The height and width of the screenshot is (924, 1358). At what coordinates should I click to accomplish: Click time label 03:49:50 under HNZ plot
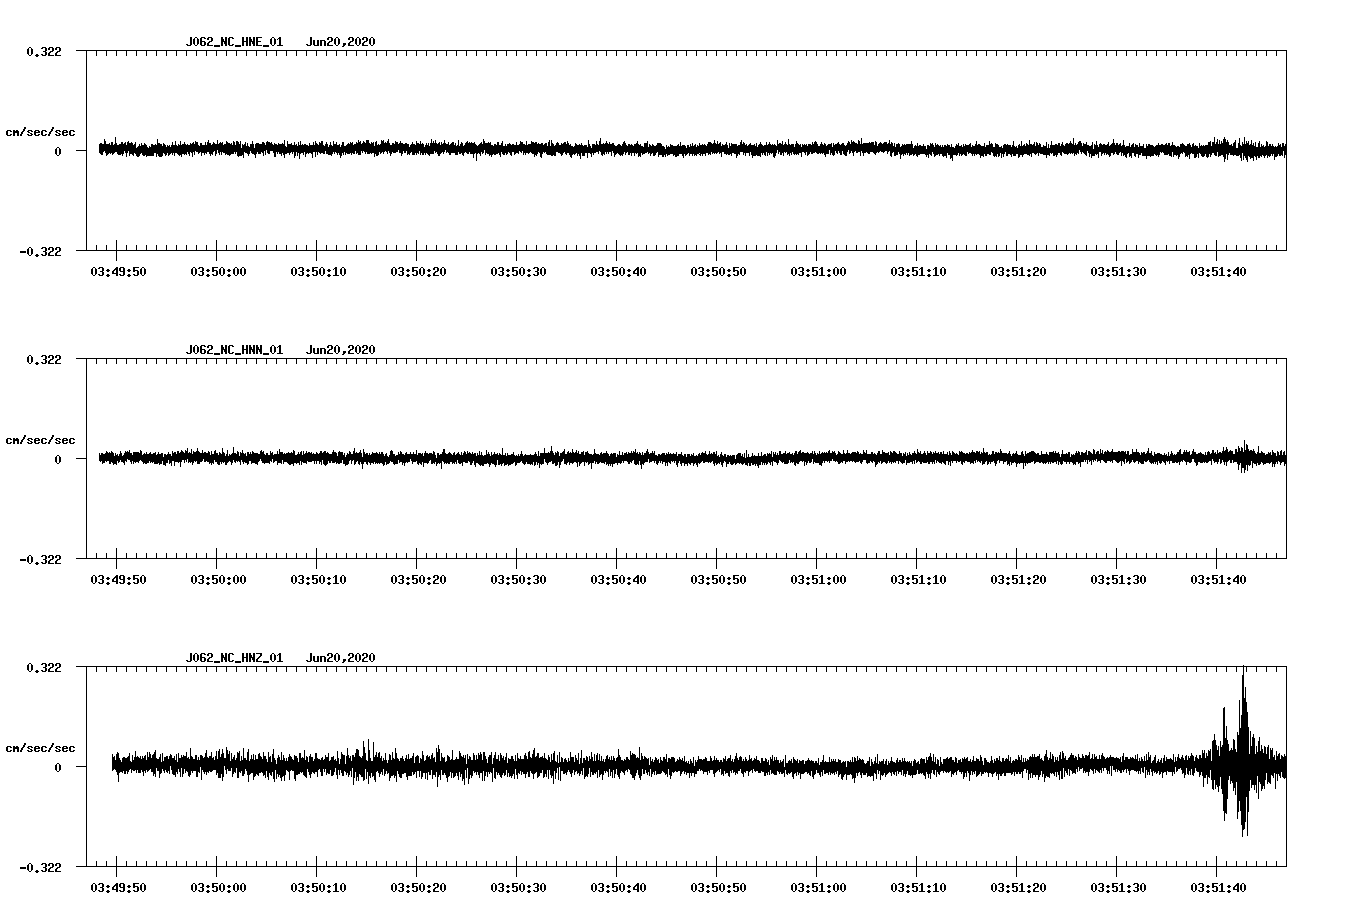pyautogui.click(x=118, y=888)
